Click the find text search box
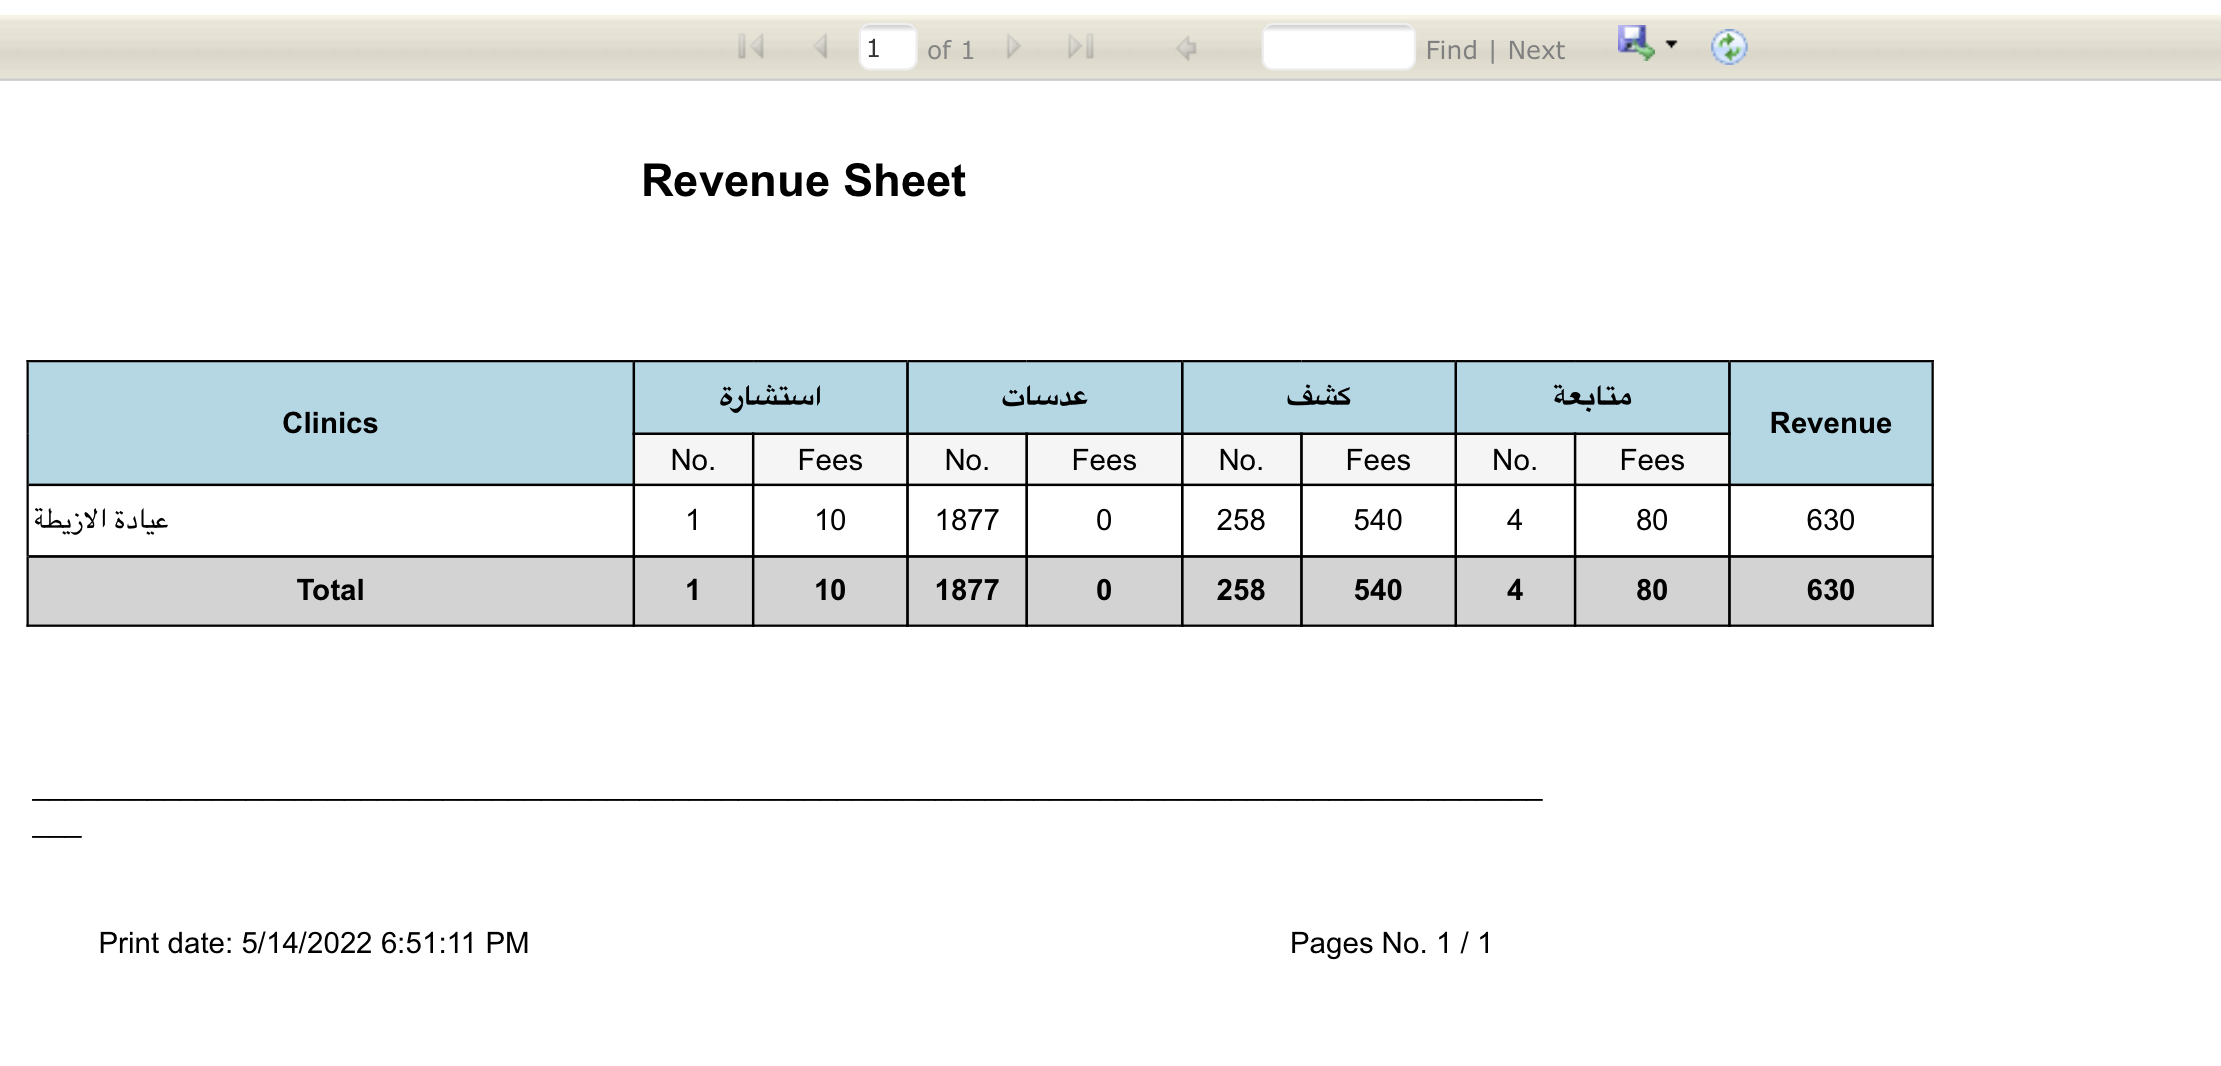 [x=1338, y=48]
